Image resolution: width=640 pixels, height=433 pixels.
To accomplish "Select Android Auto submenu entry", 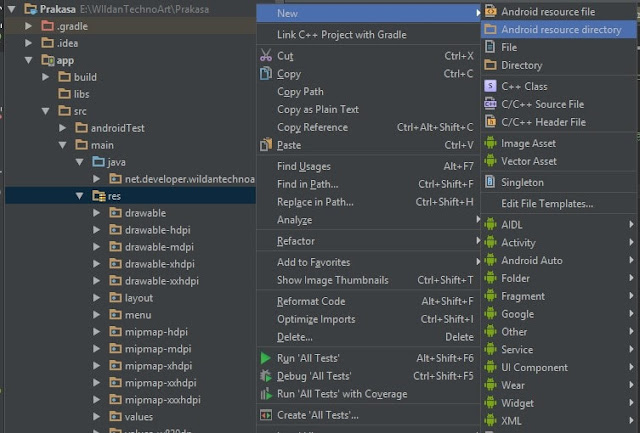I will (x=559, y=260).
